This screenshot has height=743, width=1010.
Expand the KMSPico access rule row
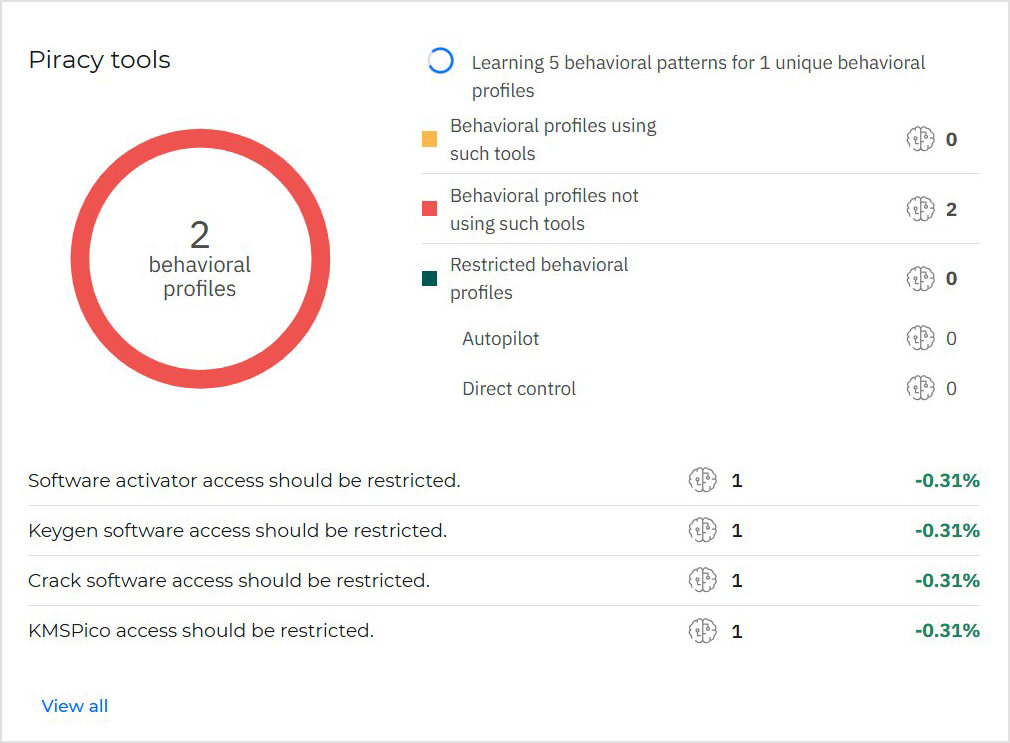[x=199, y=631]
